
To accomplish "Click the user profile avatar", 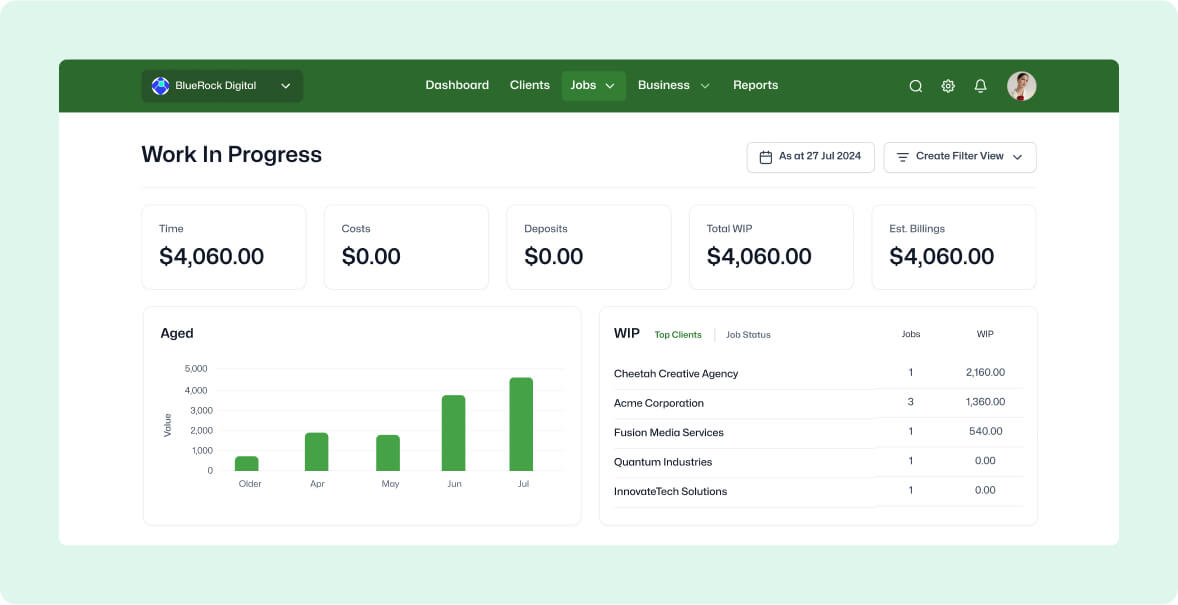I will (x=1022, y=86).
